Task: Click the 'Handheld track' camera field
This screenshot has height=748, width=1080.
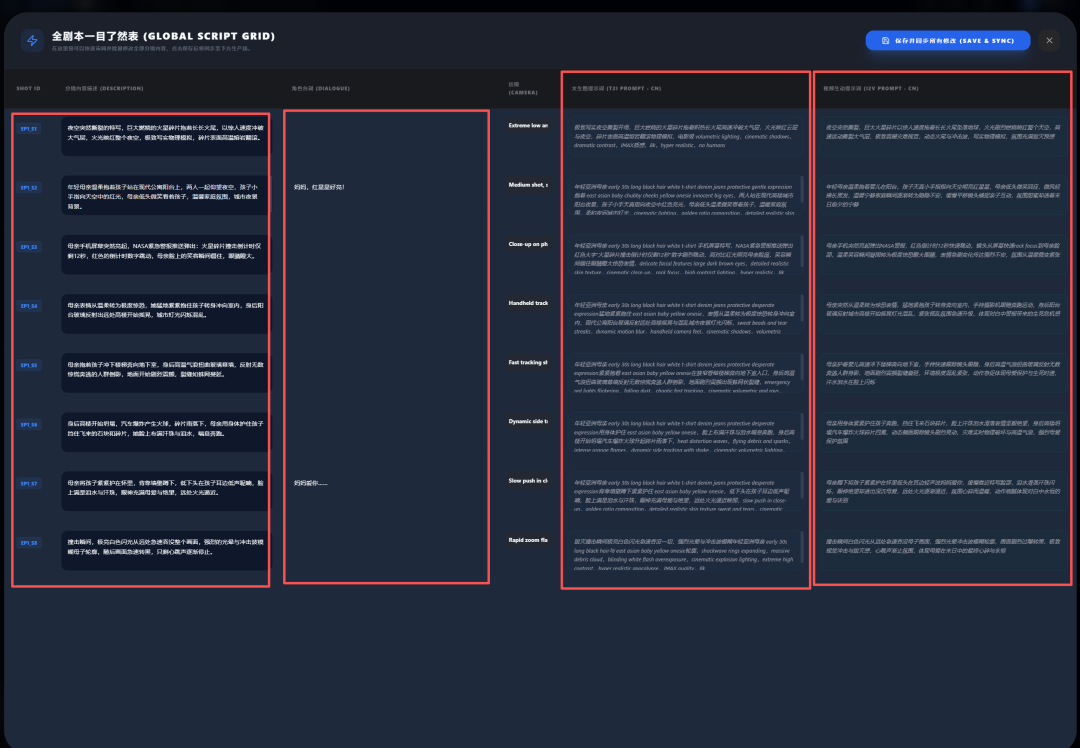Action: 528,303
